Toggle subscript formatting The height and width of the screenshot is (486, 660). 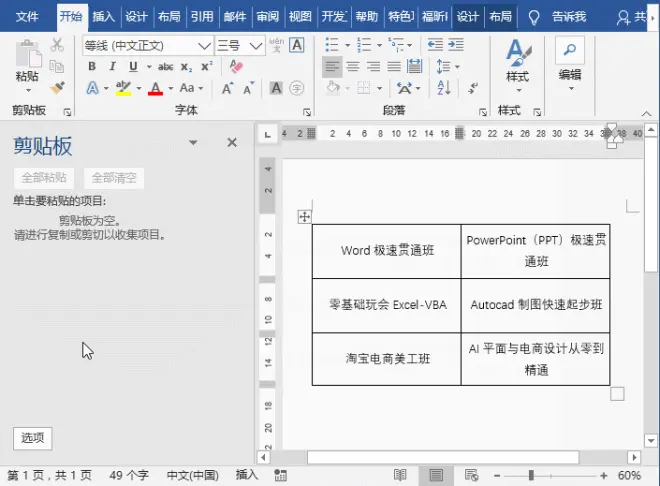(x=186, y=67)
